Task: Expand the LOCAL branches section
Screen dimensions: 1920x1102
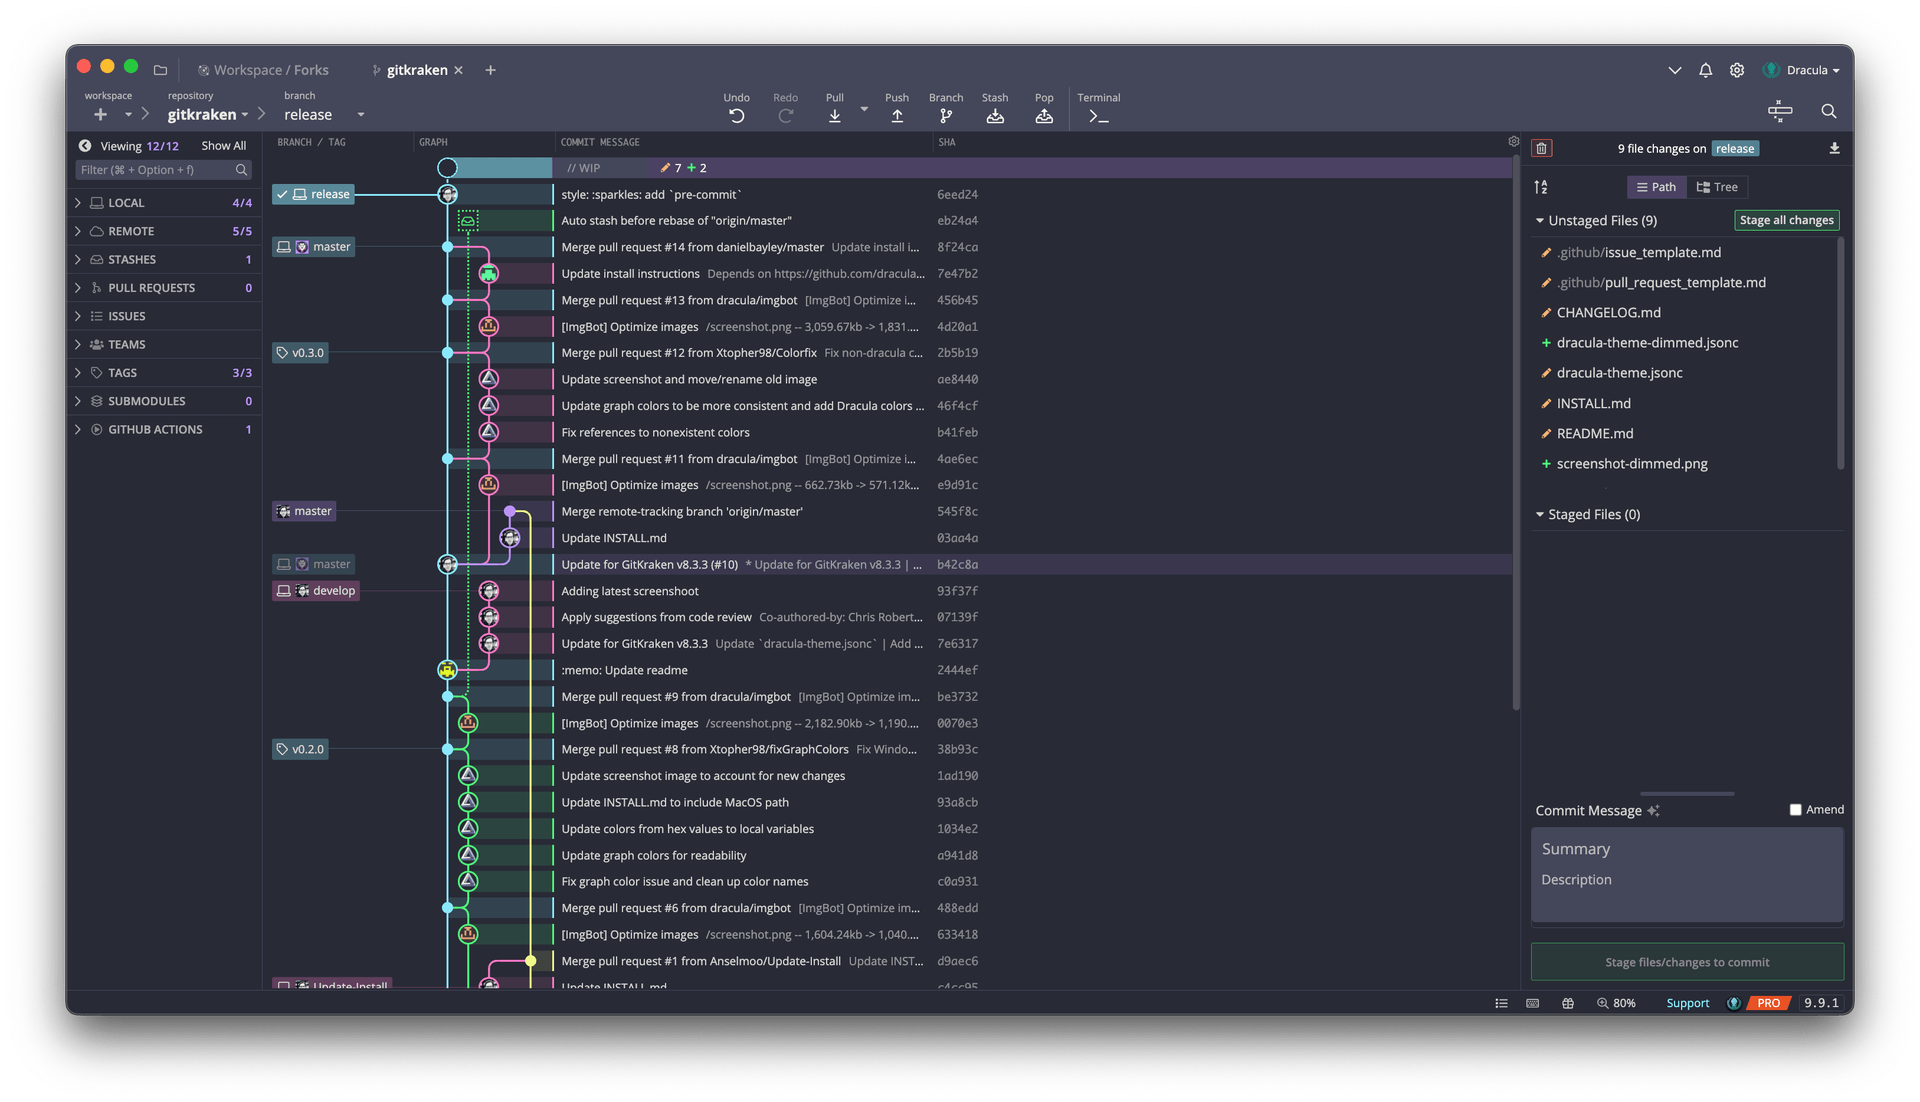Action: (82, 202)
